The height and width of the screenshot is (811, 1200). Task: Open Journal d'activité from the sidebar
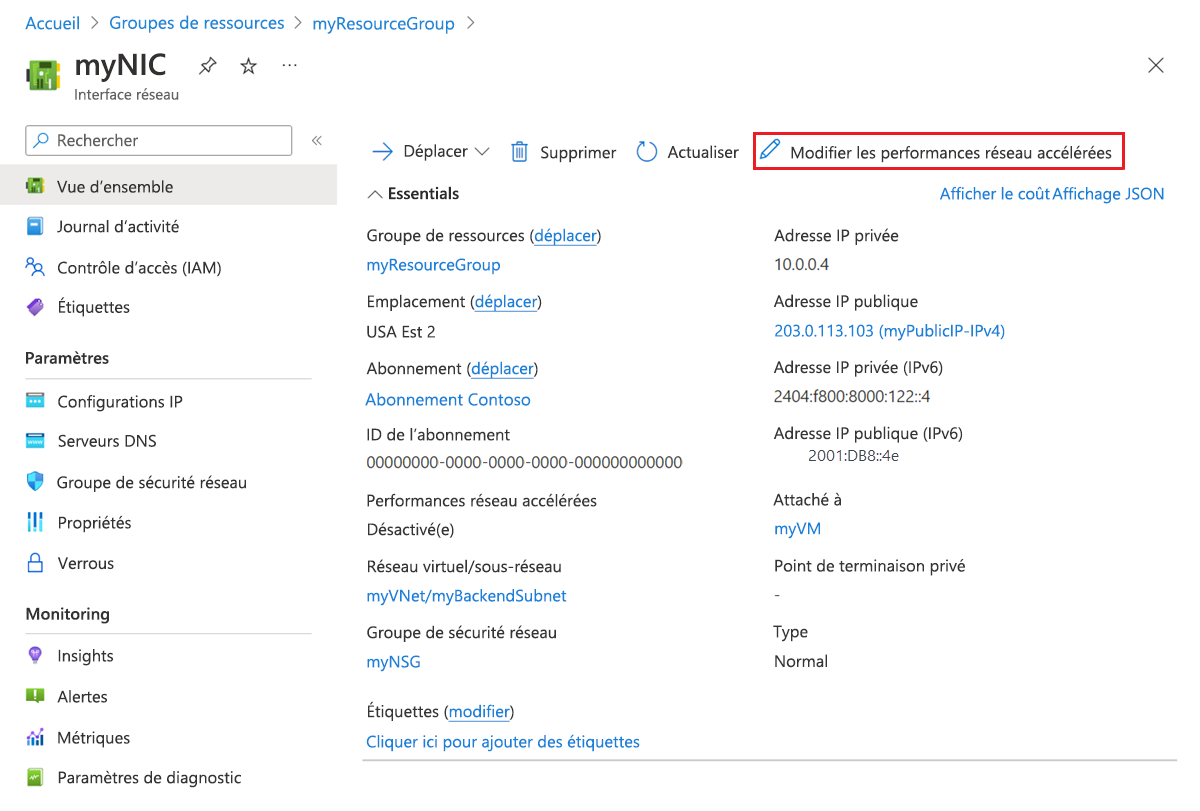point(118,227)
